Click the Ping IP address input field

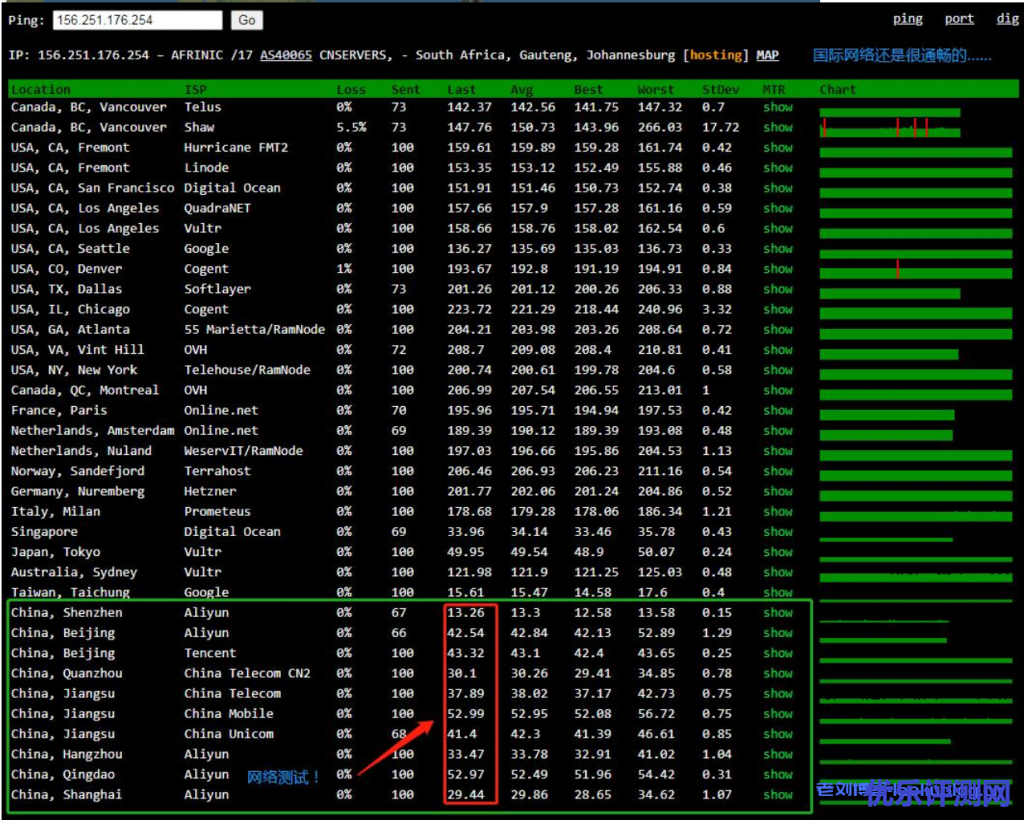click(137, 20)
